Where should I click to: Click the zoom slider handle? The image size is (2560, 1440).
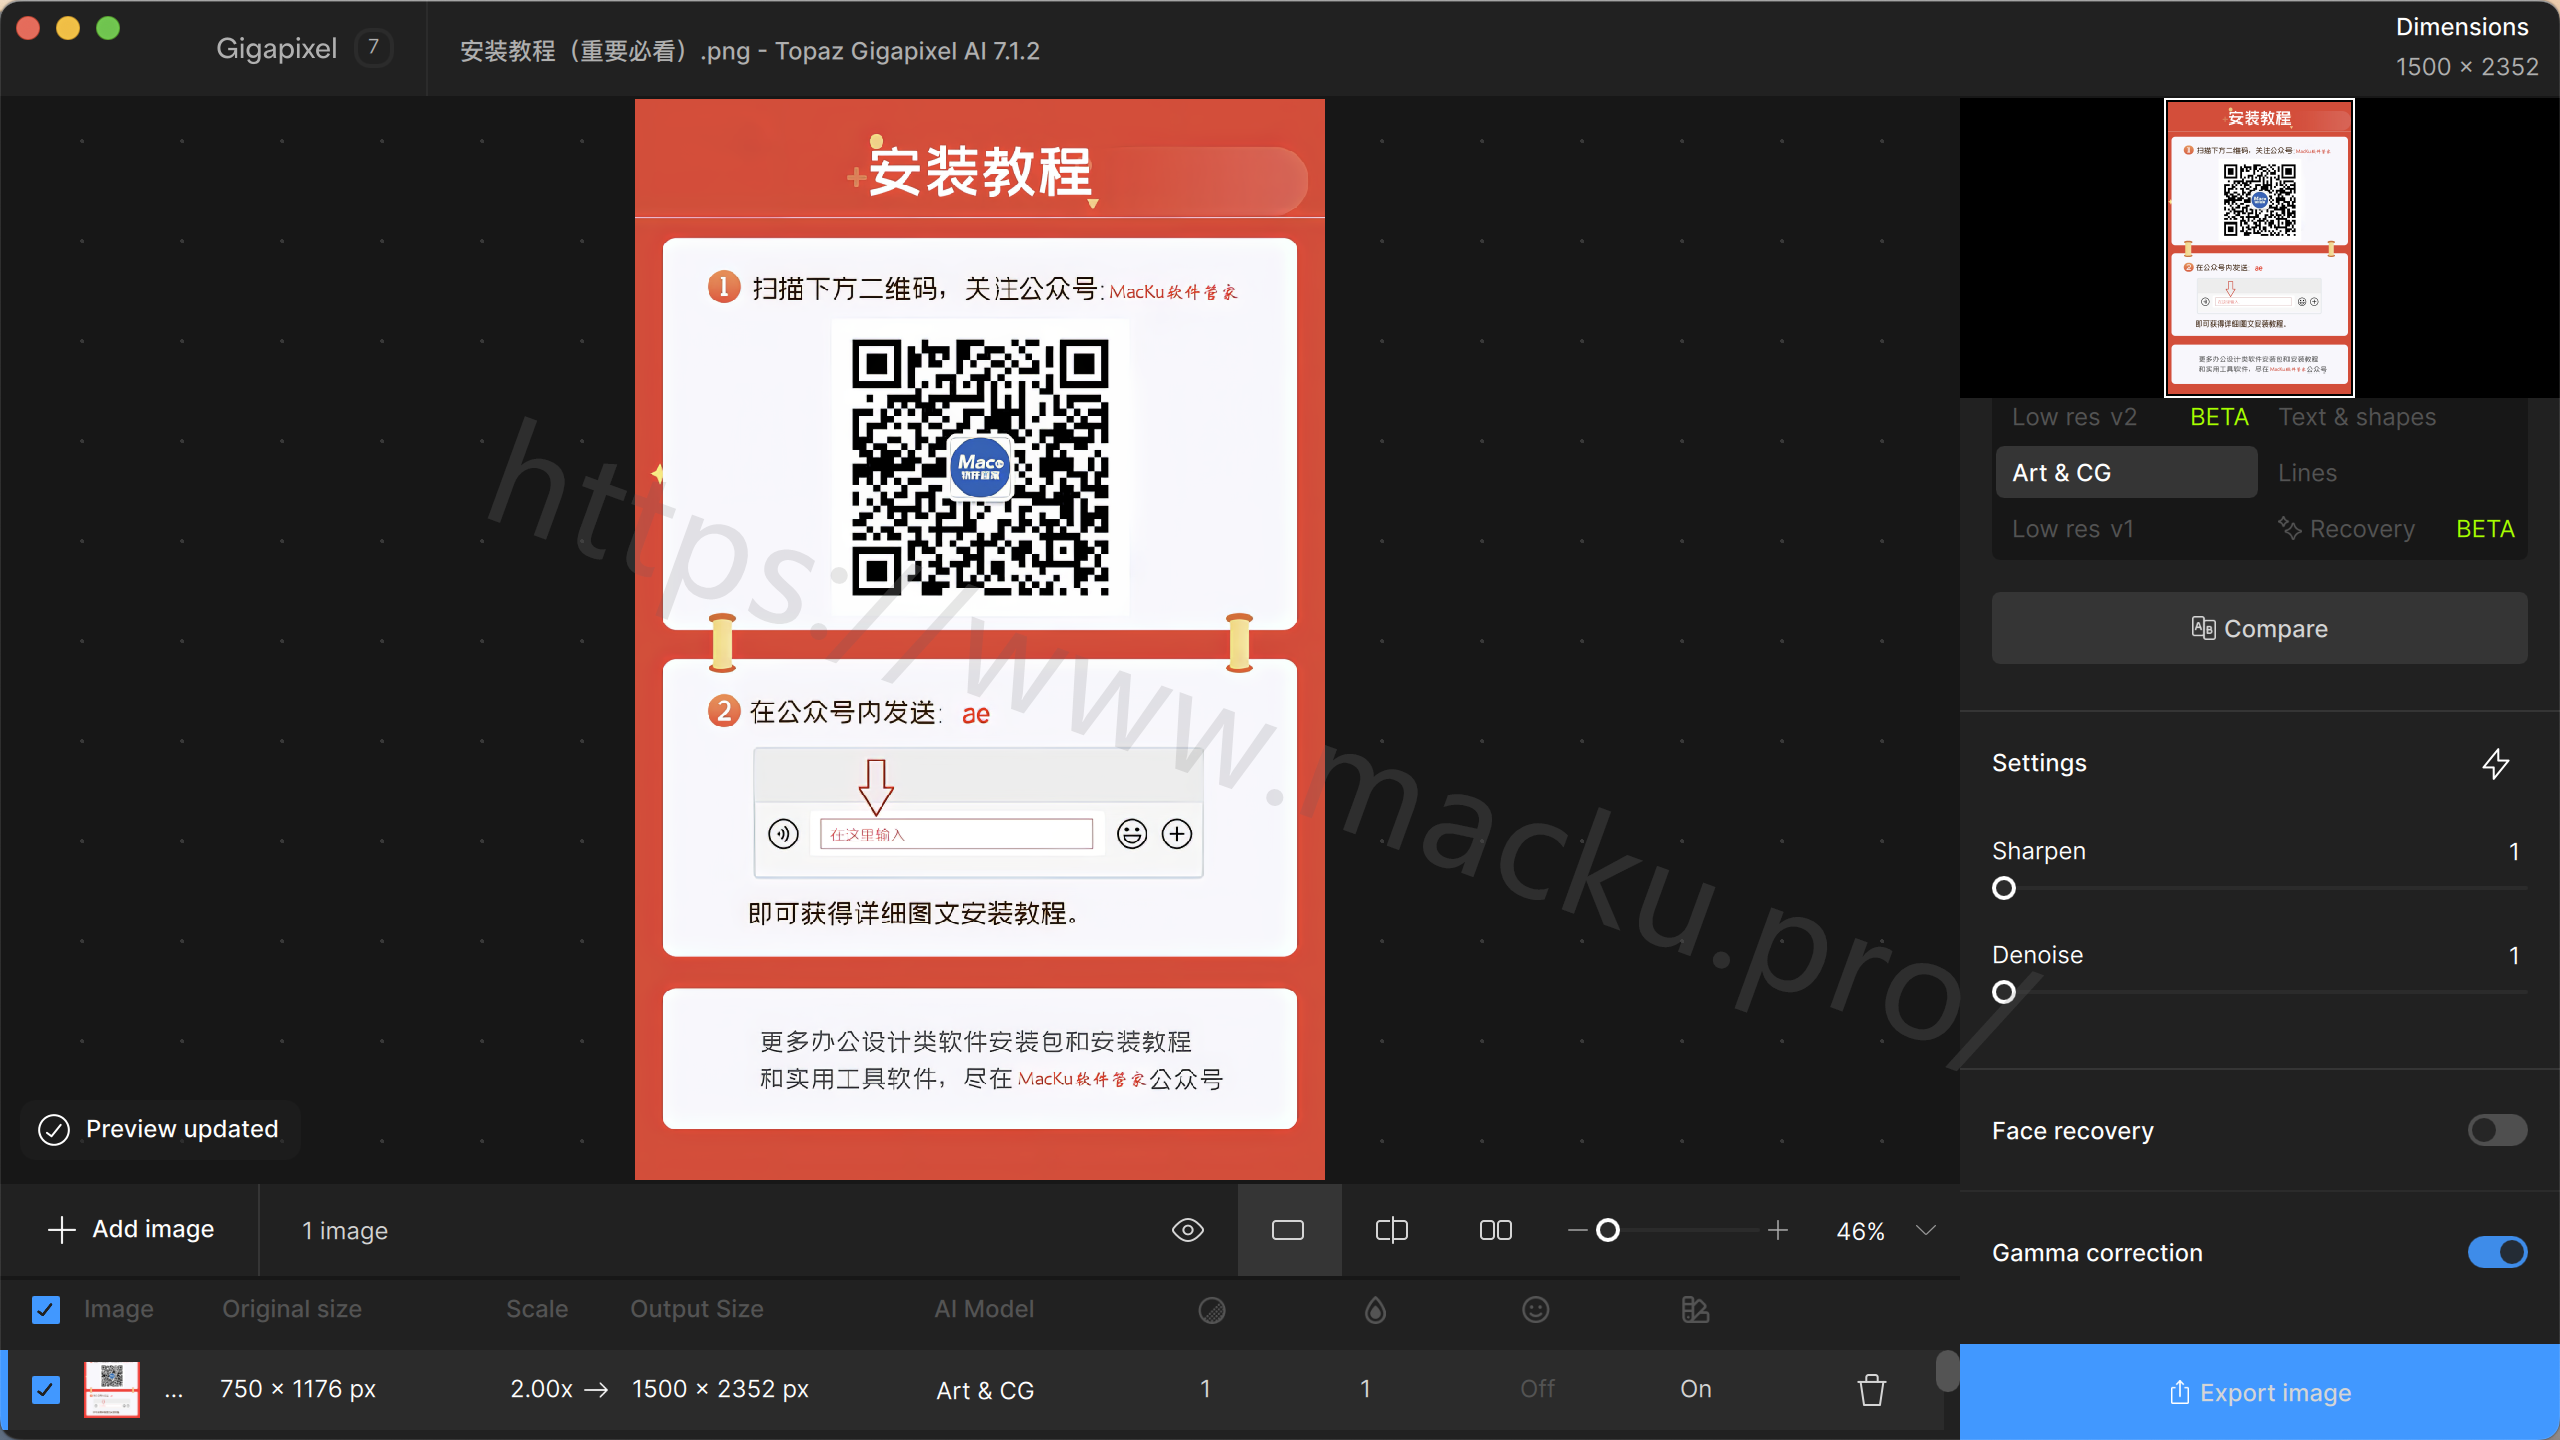click(x=1608, y=1230)
